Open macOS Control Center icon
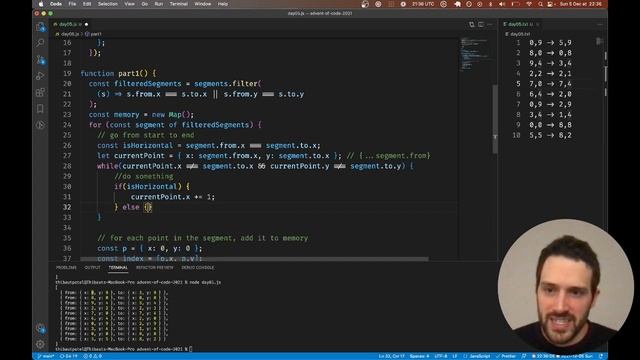The width and height of the screenshot is (640, 360). pos(550,4)
